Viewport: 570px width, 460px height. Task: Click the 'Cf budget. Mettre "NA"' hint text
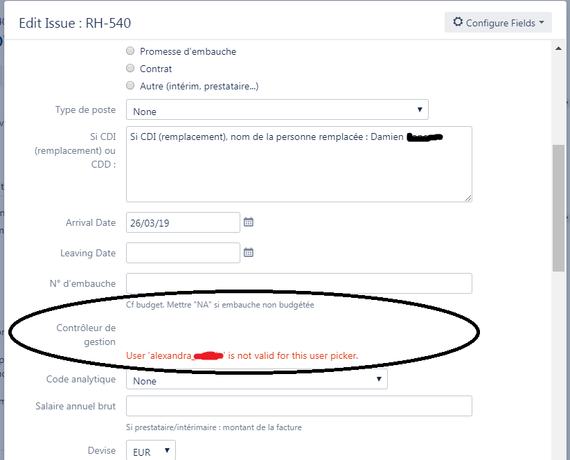tap(220, 305)
